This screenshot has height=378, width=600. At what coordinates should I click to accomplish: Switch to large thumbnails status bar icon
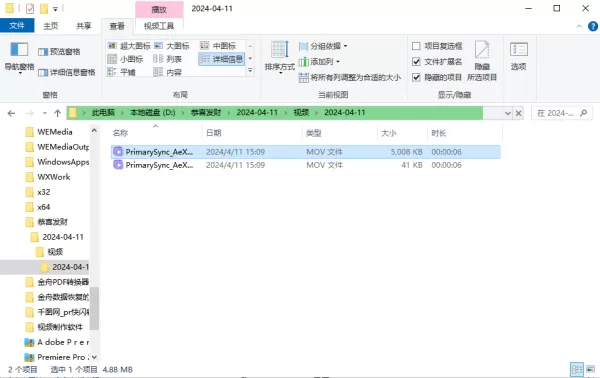tap(590, 370)
